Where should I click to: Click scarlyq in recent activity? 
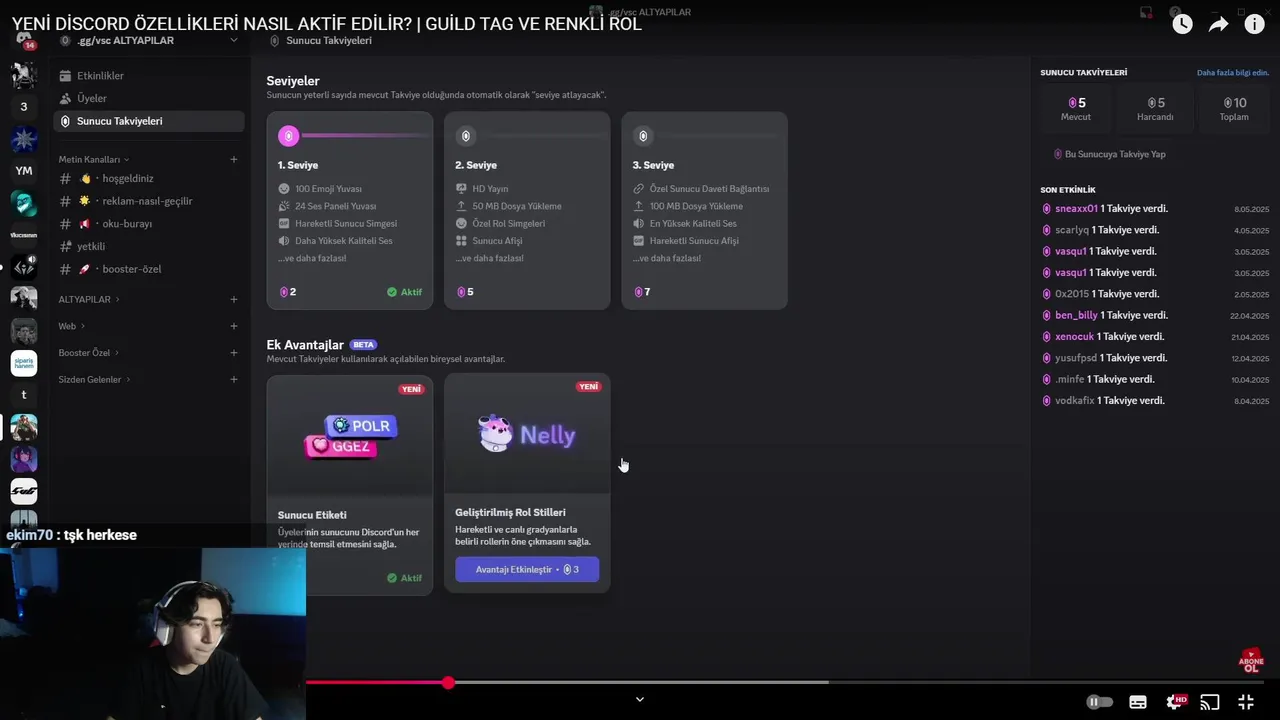[x=1072, y=230]
